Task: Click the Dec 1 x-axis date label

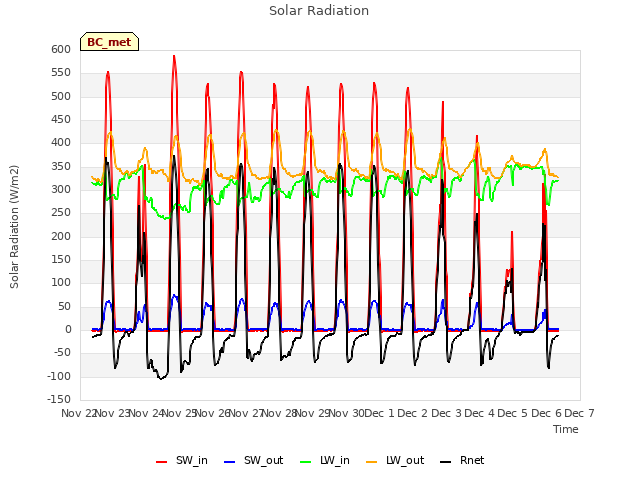Action: pyautogui.click(x=379, y=413)
